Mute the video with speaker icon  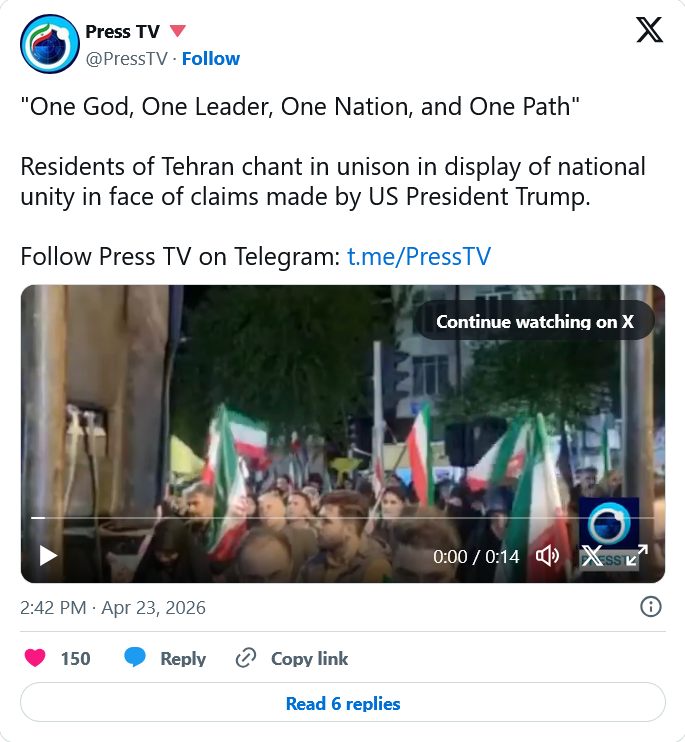pos(547,556)
